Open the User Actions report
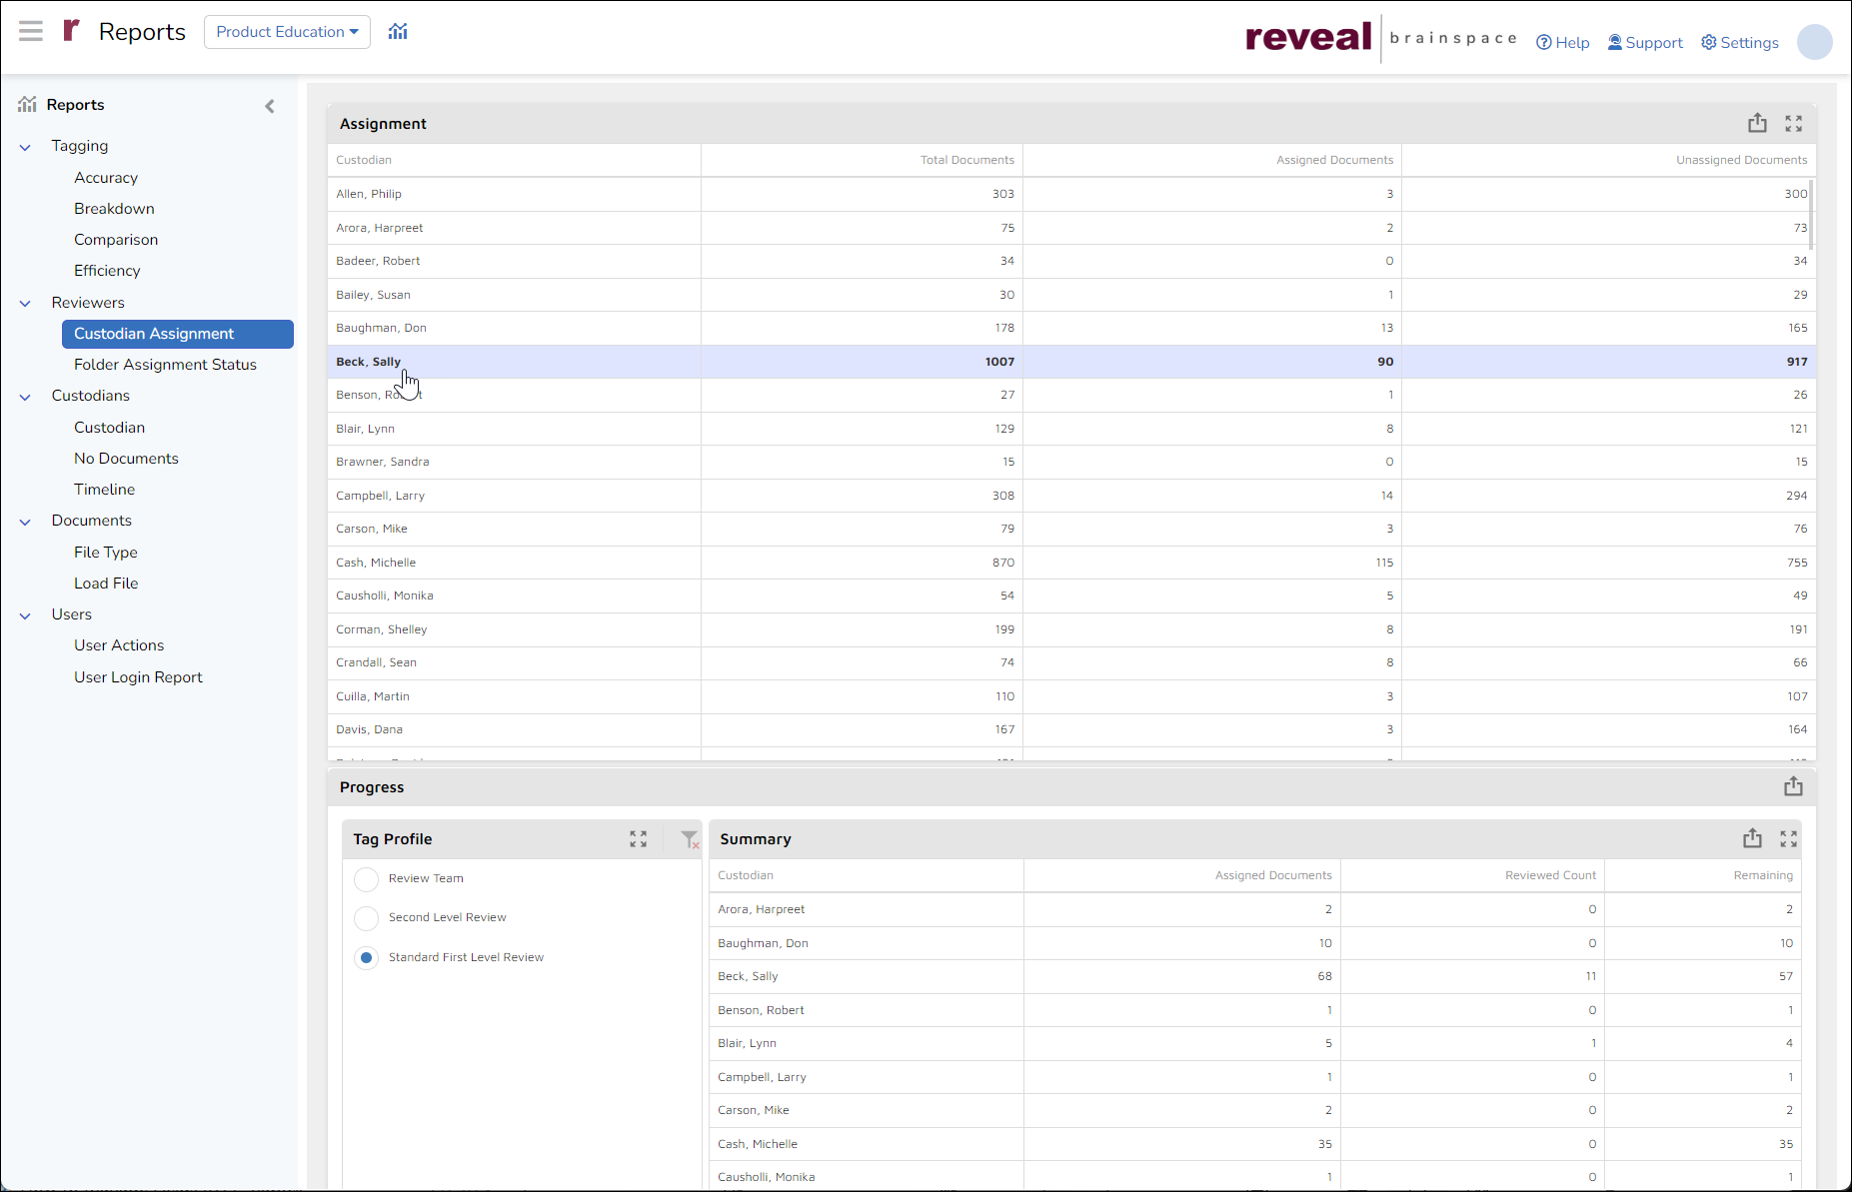The width and height of the screenshot is (1852, 1192). 119,645
